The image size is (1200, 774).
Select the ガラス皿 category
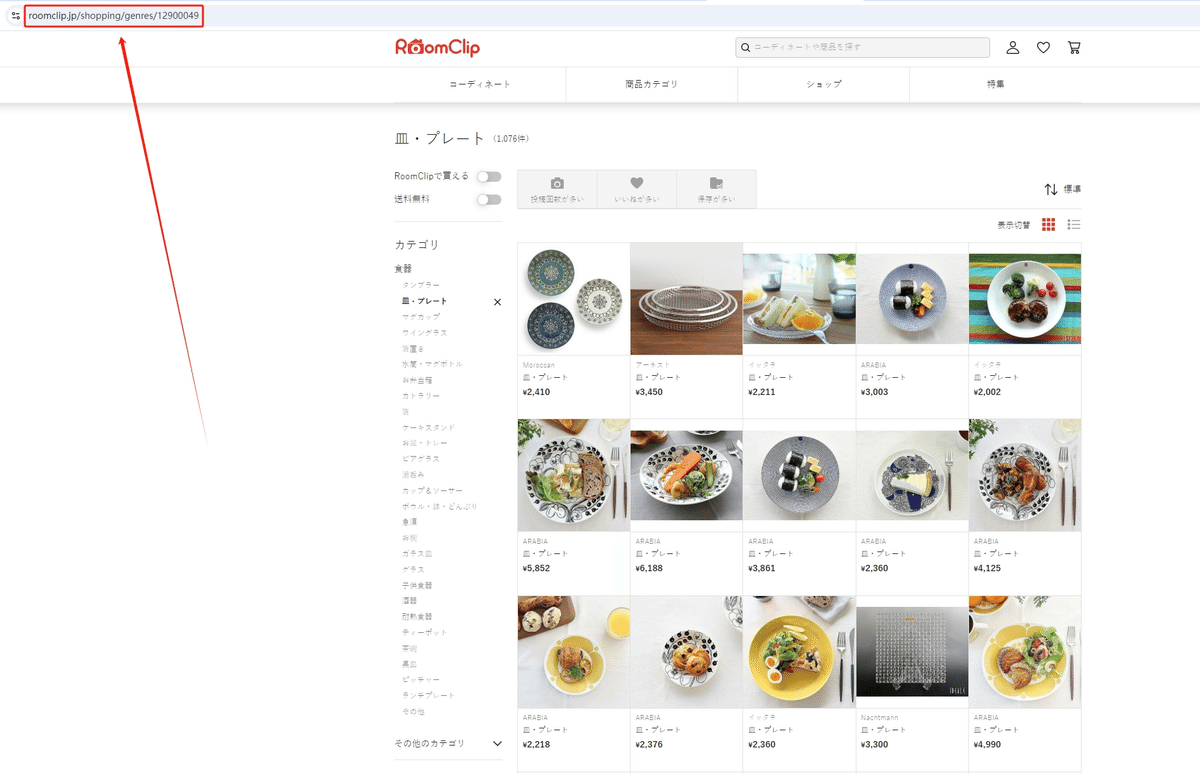click(417, 554)
